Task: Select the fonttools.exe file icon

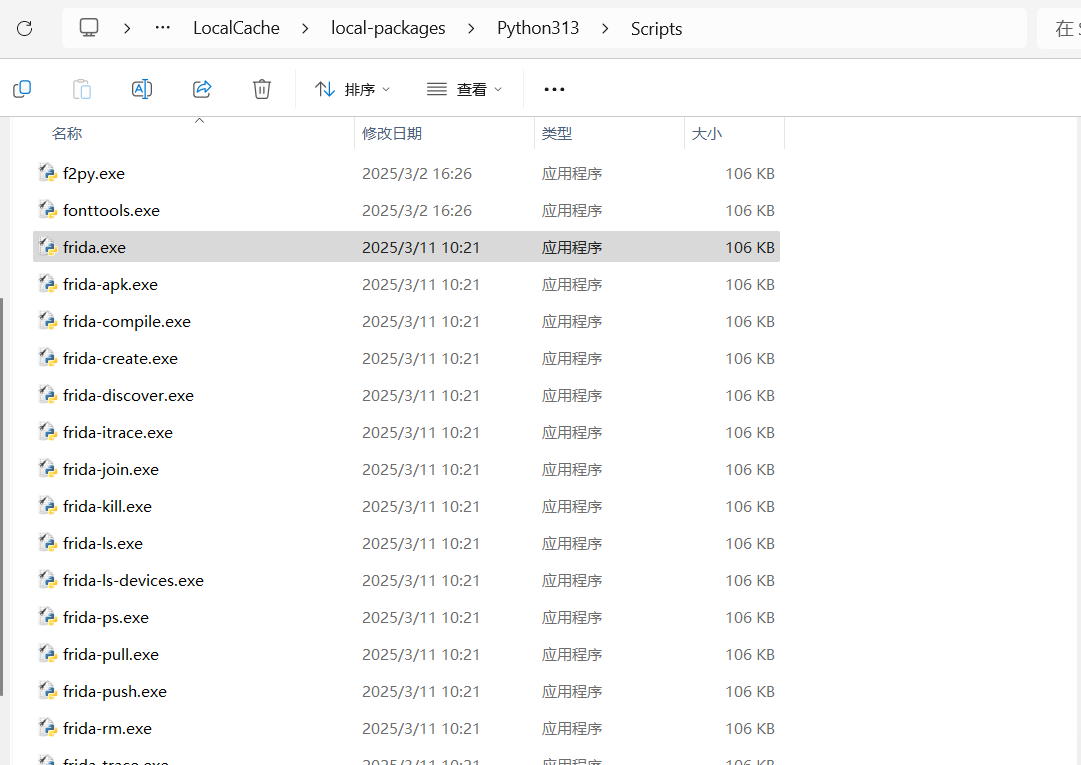Action: point(47,210)
